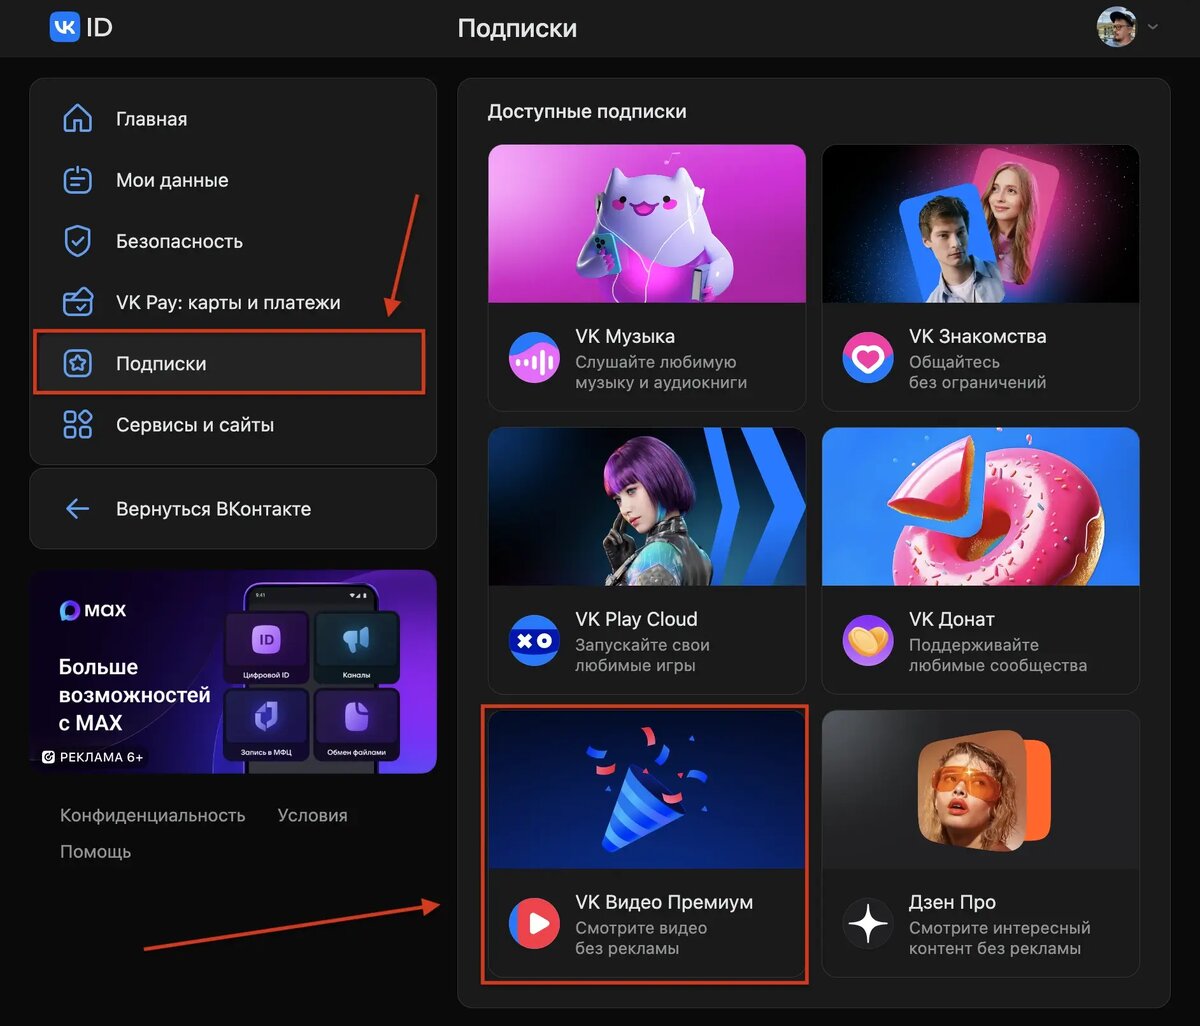Click the VK Музыка round icon
The width and height of the screenshot is (1200, 1026).
534,358
